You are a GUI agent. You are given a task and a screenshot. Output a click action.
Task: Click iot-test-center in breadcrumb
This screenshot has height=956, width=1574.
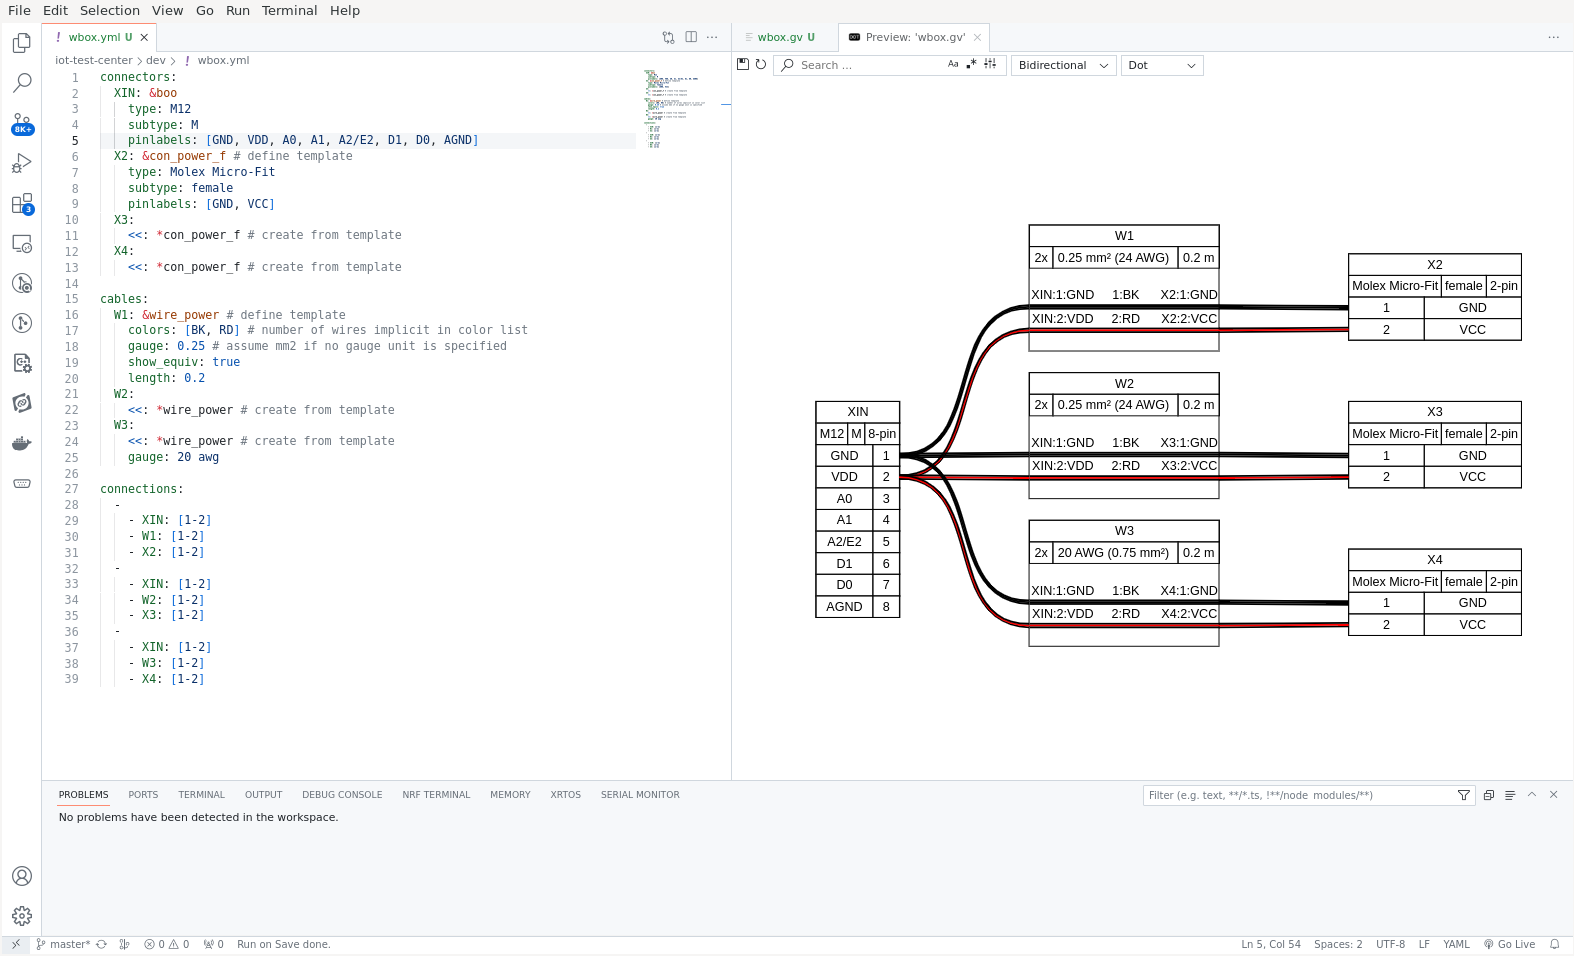coord(94,60)
